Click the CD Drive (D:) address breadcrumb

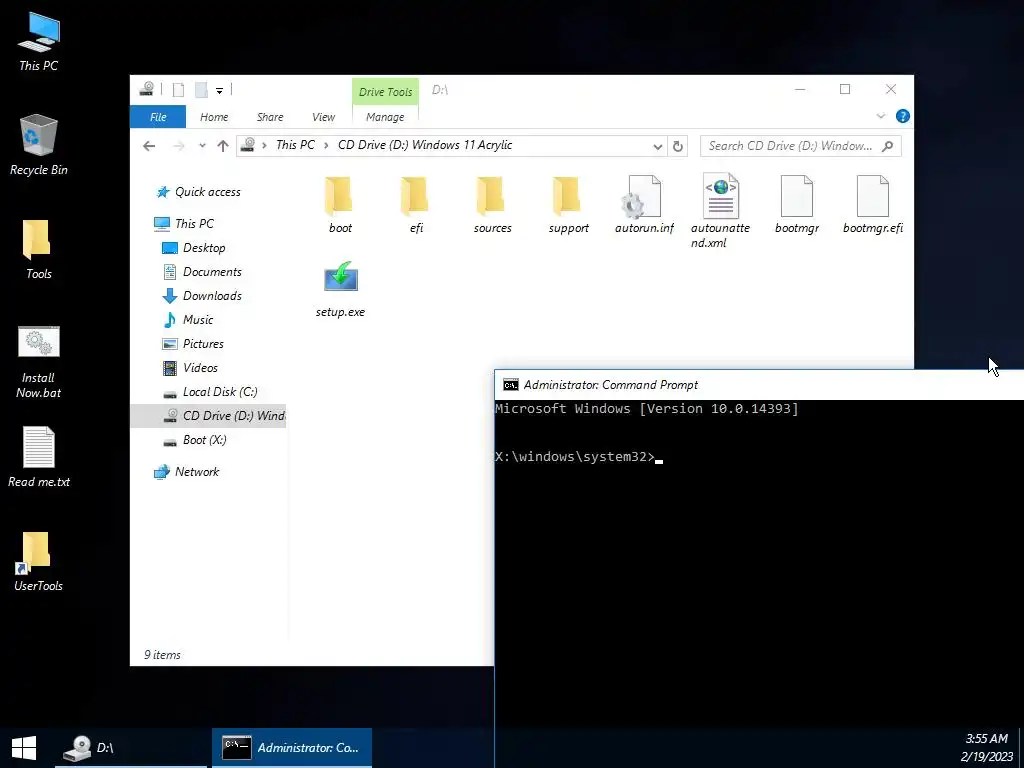tap(425, 145)
